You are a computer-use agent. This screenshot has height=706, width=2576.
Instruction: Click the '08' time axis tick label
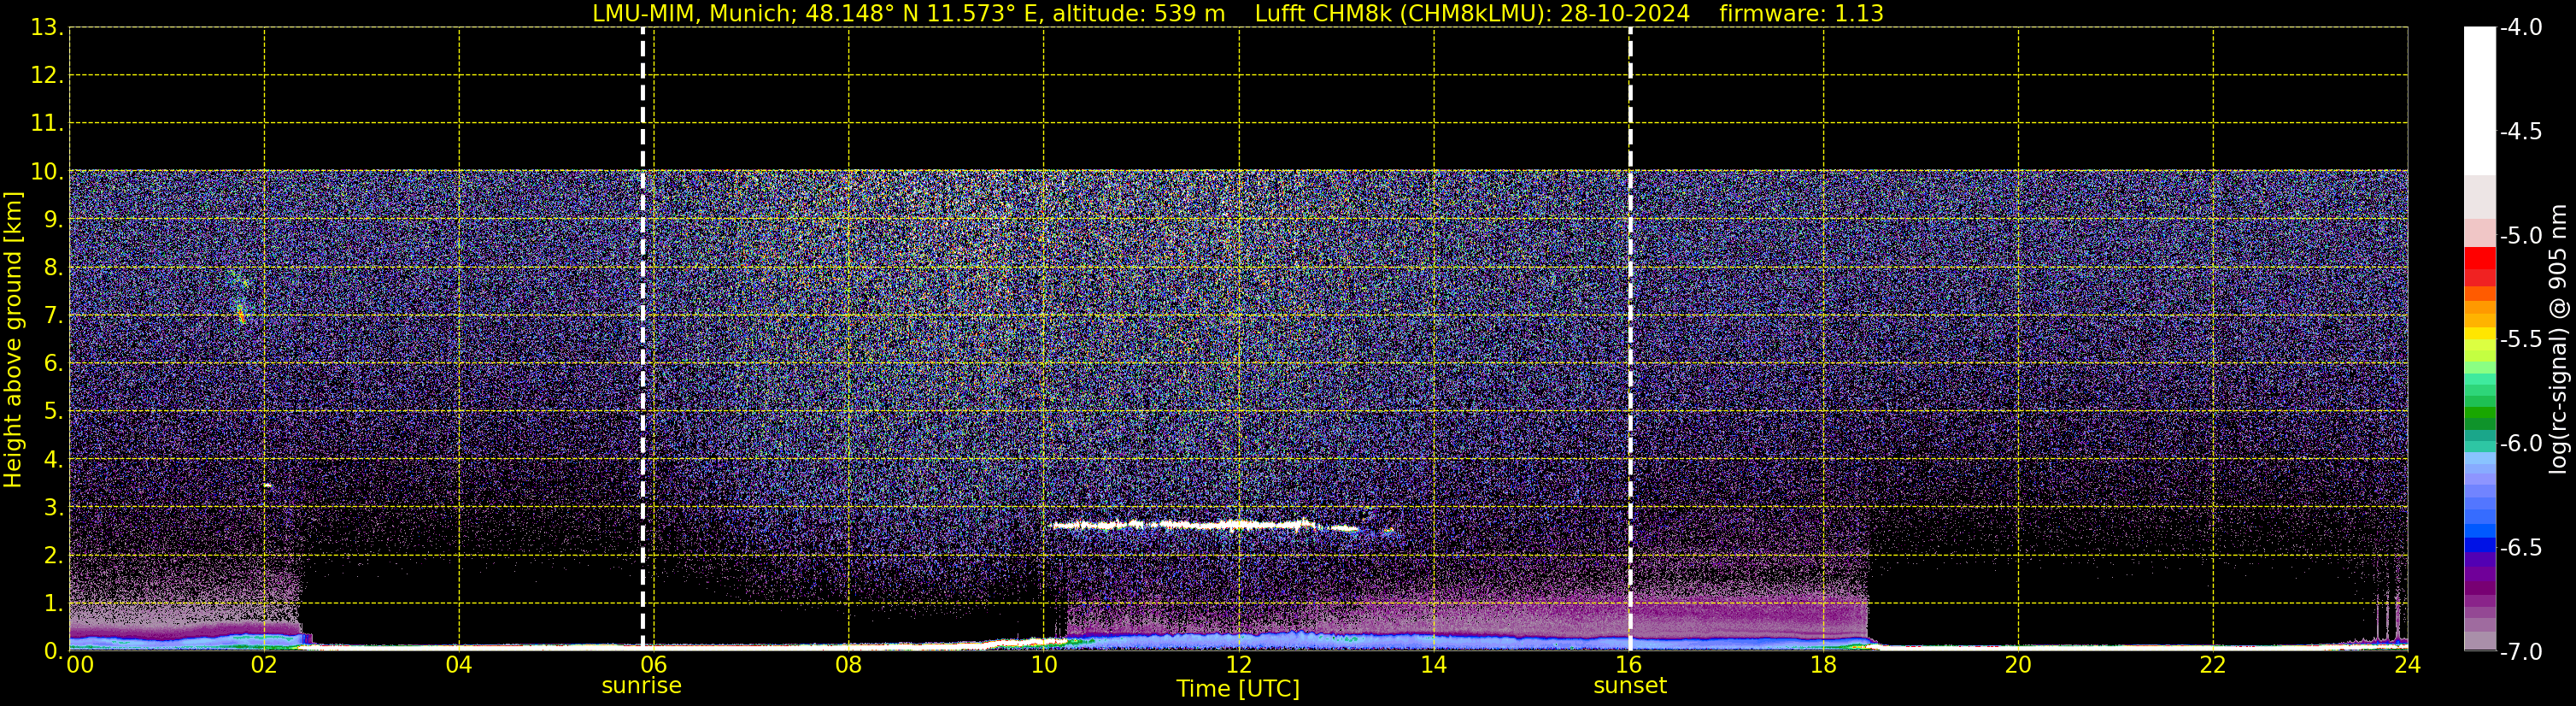pos(849,665)
